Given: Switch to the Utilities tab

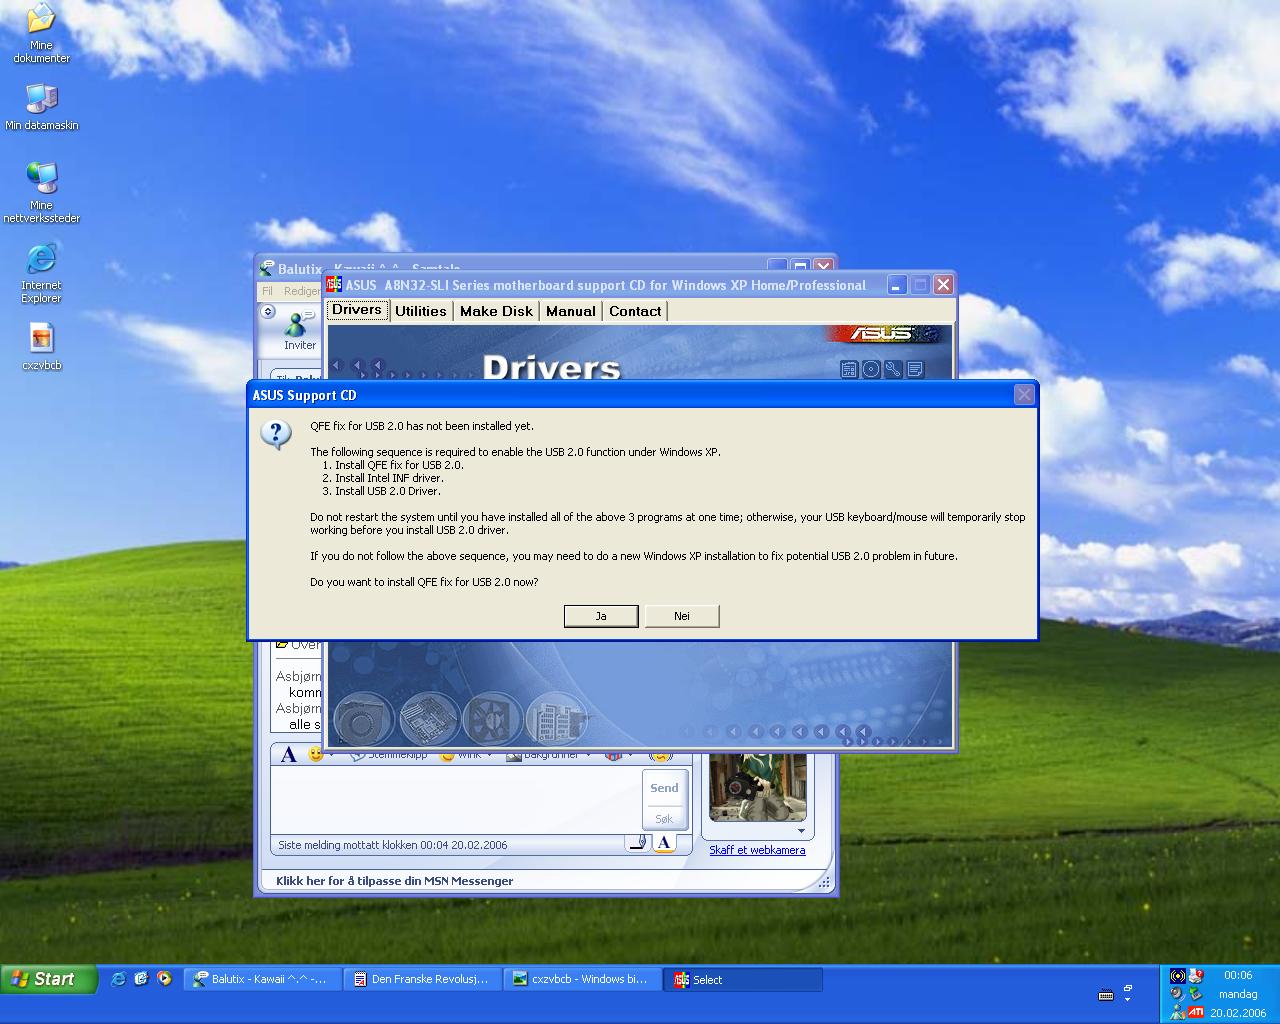Looking at the screenshot, I should [420, 311].
